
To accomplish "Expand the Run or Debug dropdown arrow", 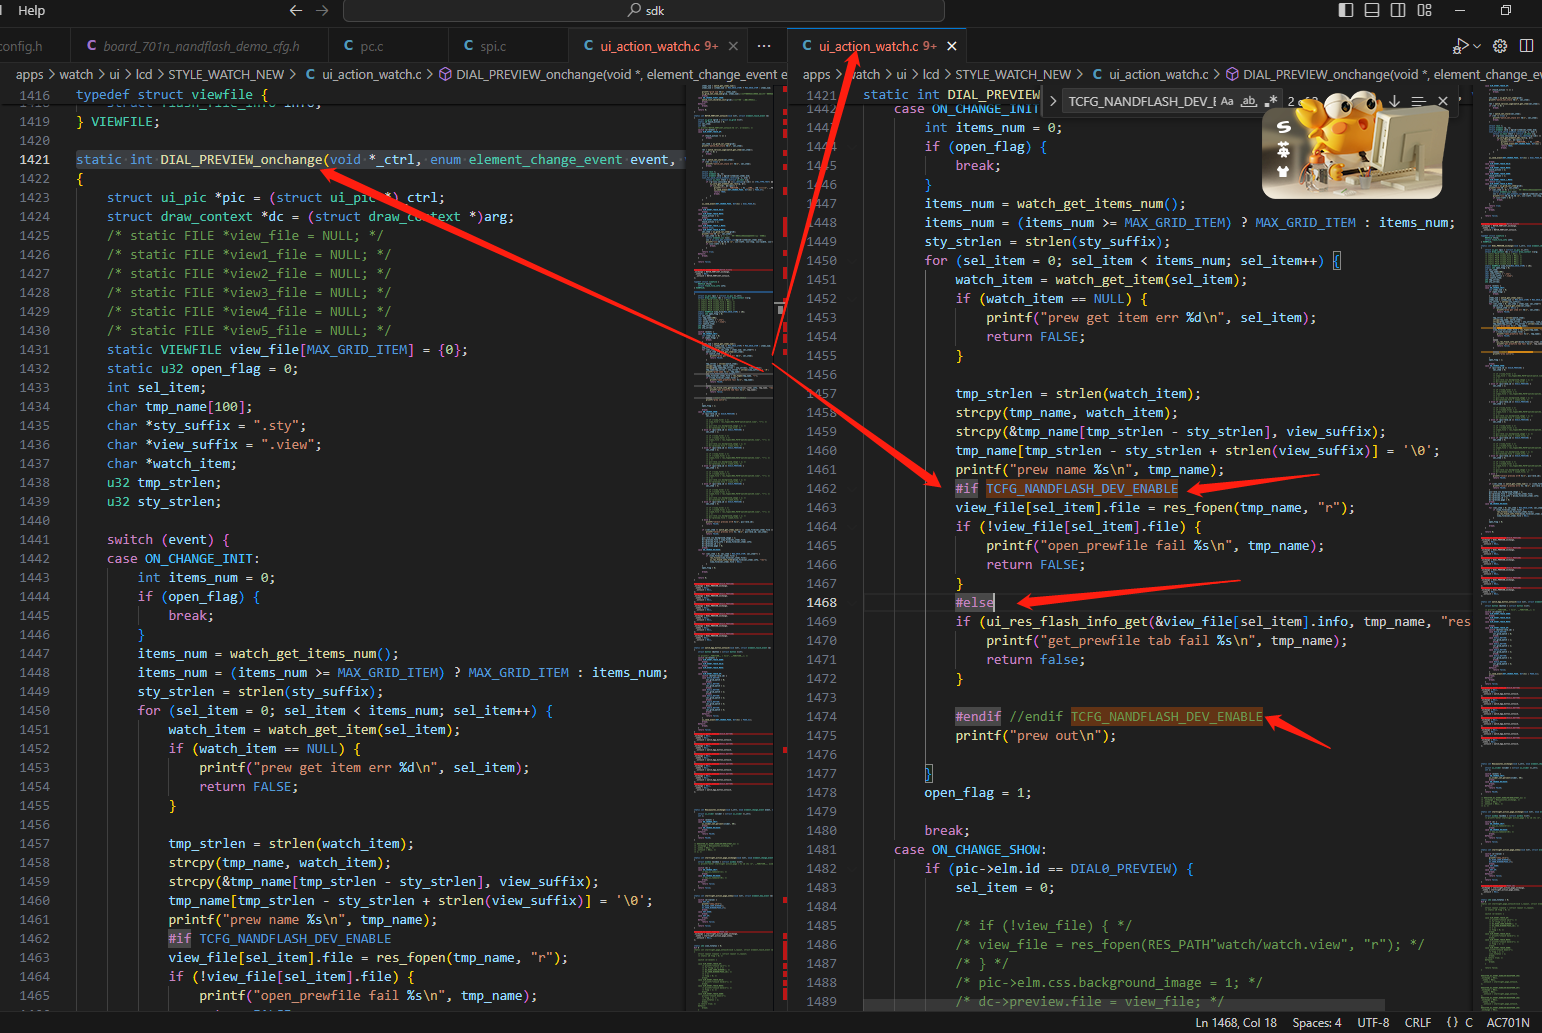I will [x=1476, y=46].
